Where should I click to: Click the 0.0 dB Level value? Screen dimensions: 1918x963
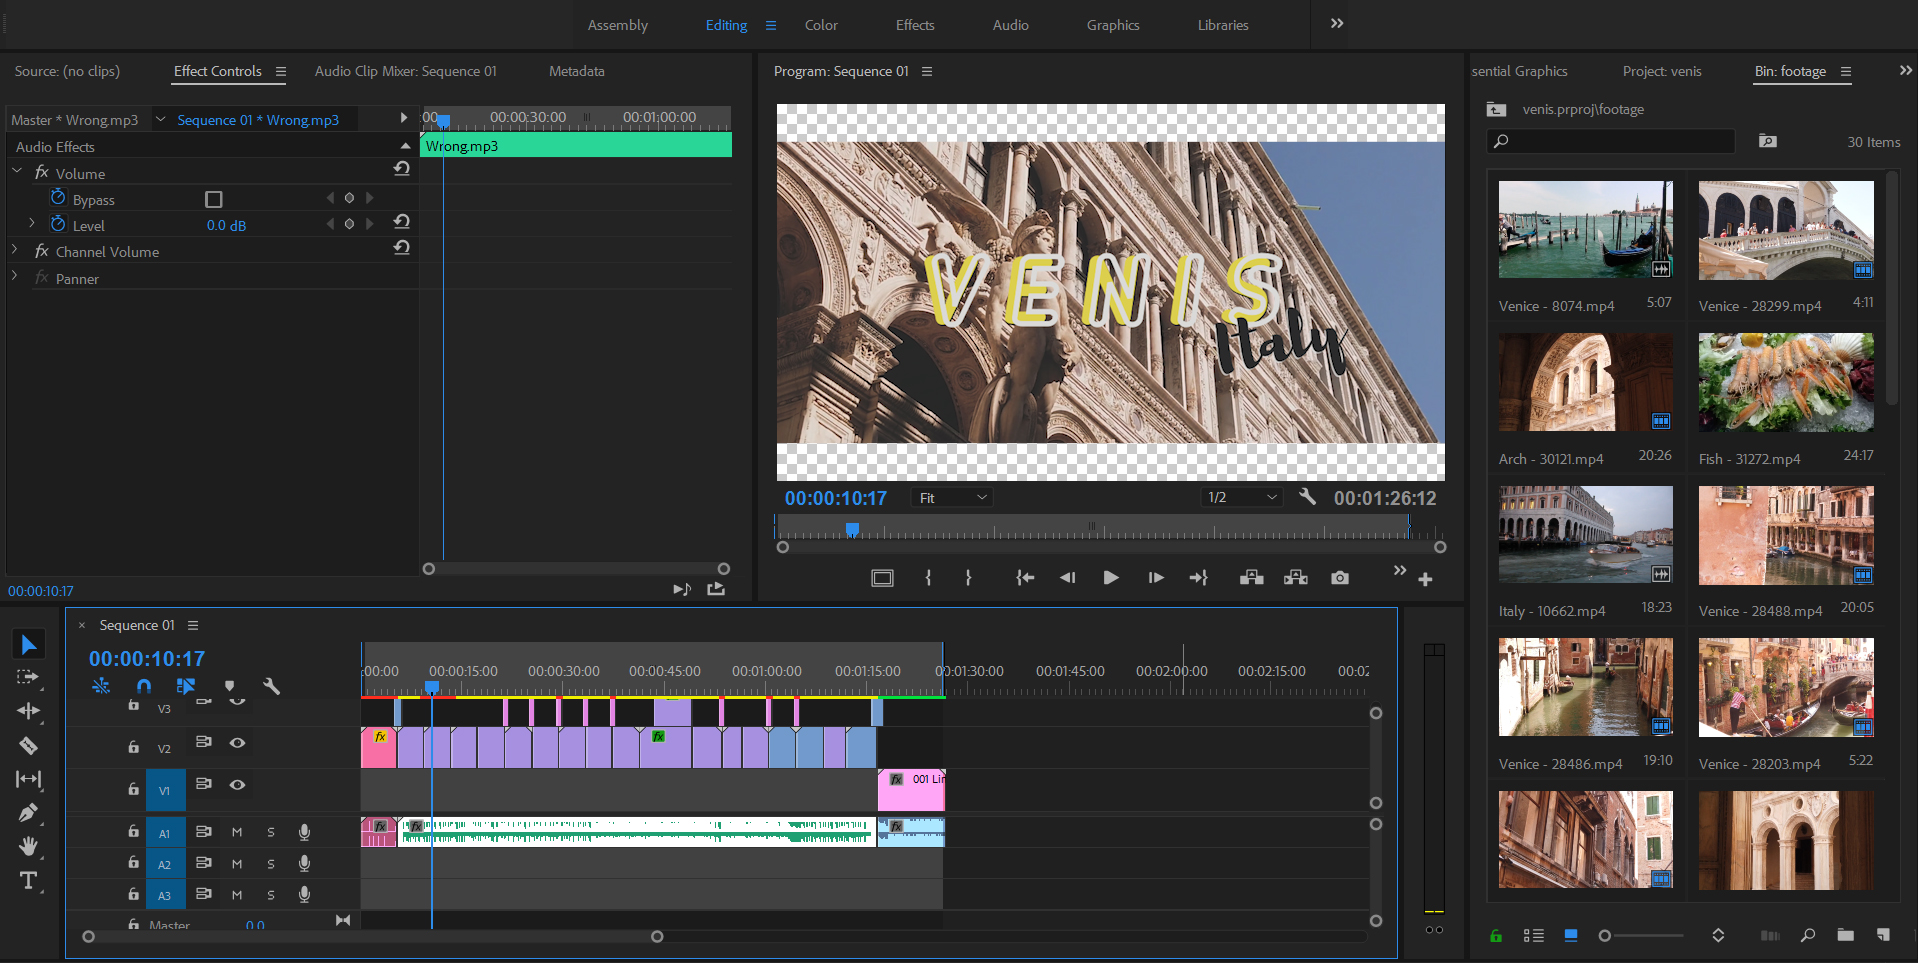[x=226, y=225]
